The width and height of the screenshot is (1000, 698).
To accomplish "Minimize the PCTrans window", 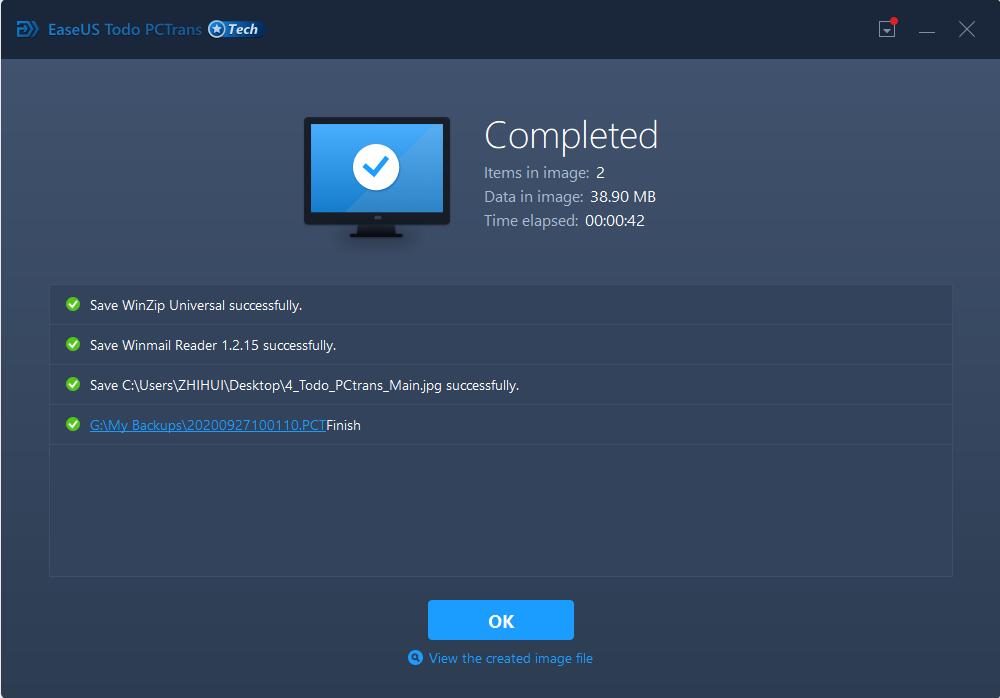I will (x=927, y=30).
